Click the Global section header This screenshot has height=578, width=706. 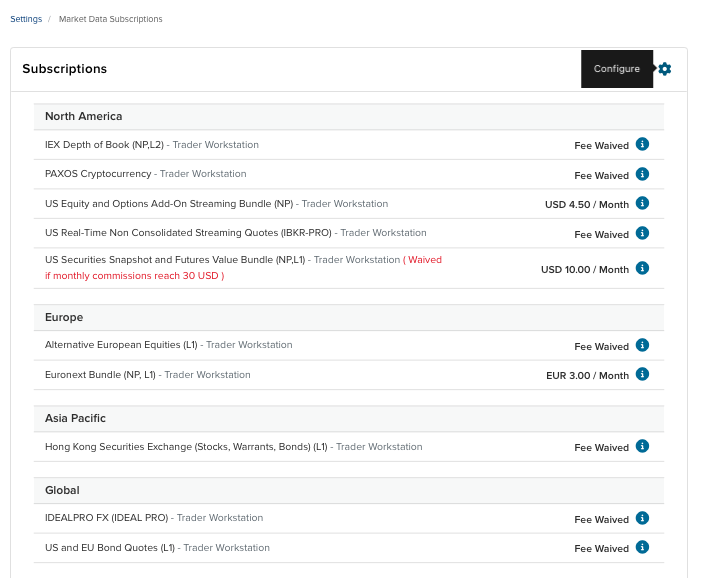348,490
